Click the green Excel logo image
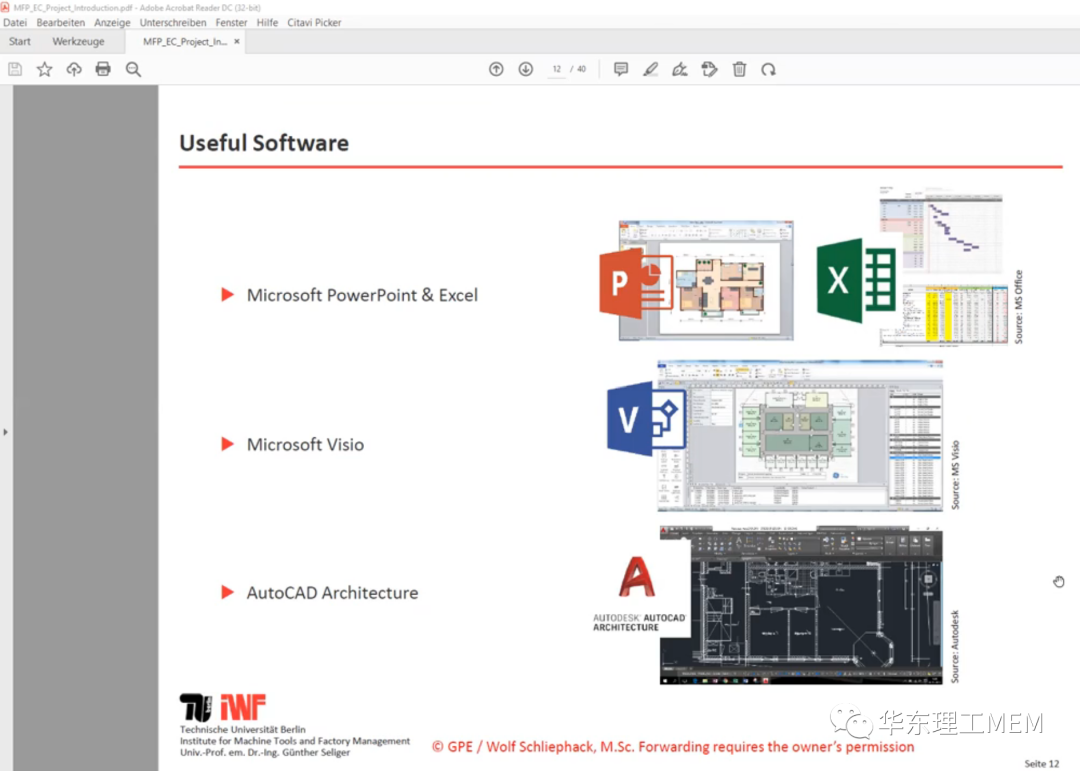Image resolution: width=1080 pixels, height=771 pixels. (855, 280)
